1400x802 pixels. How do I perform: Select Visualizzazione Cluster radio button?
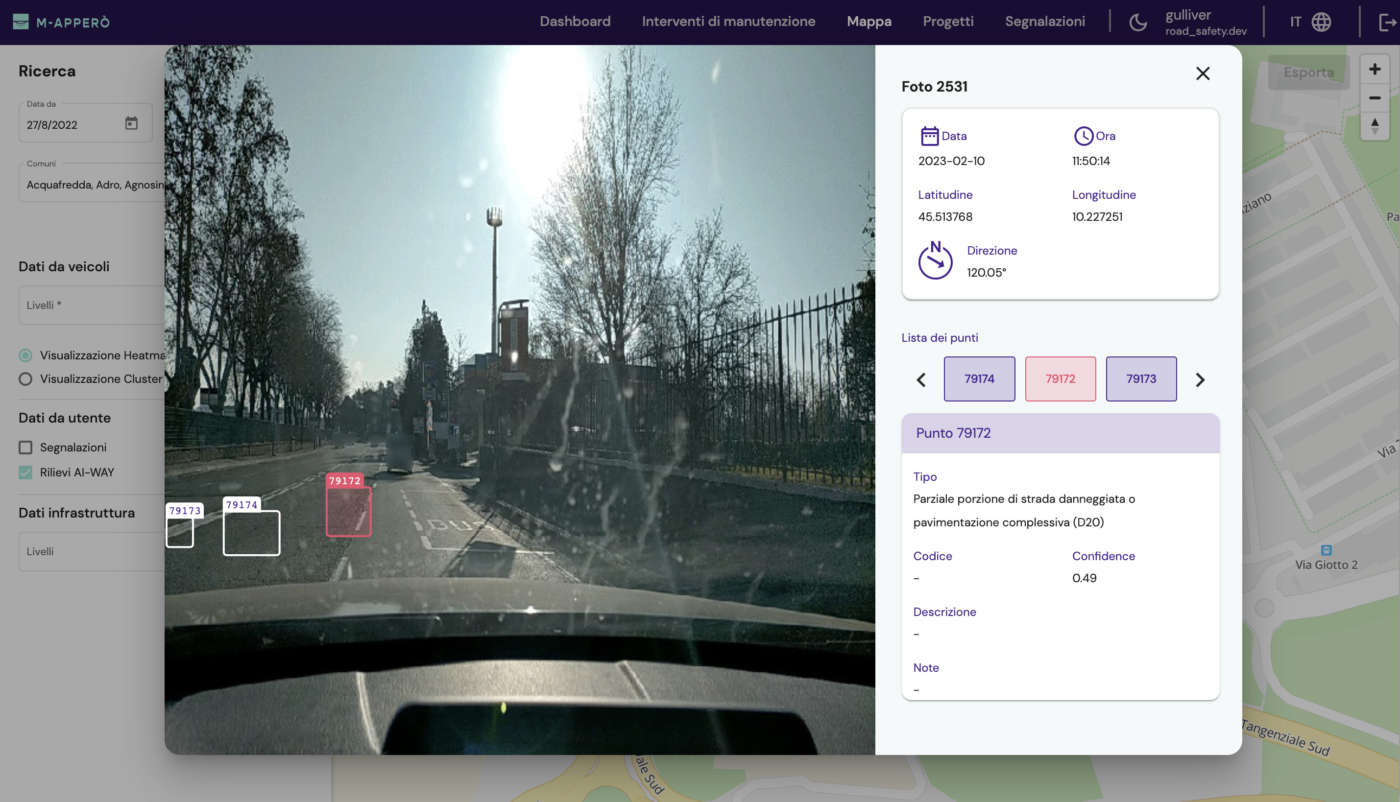[26, 379]
